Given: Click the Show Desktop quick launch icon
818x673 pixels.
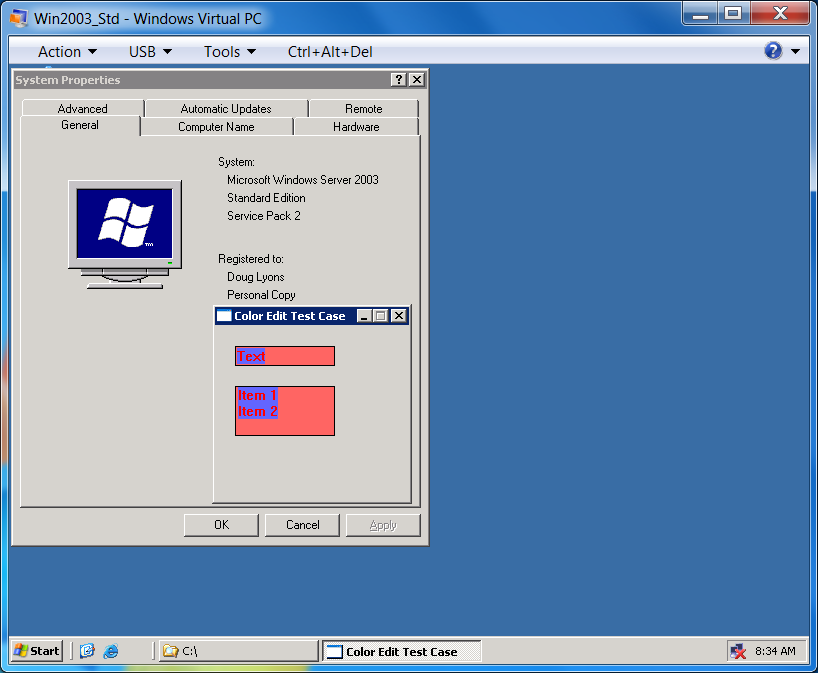Looking at the screenshot, I should 87,651.
